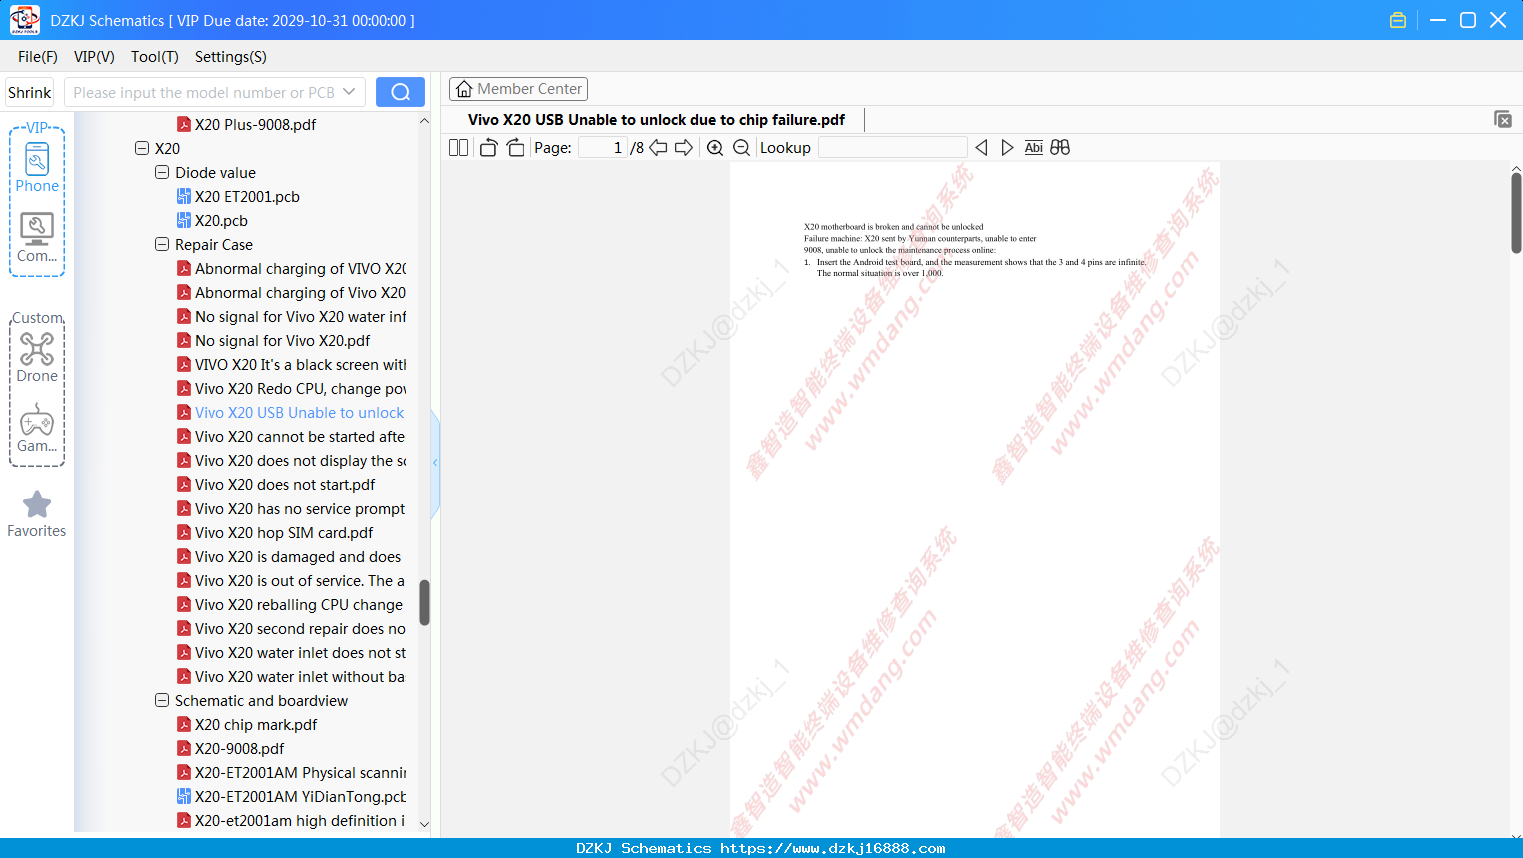1523x858 pixels.
Task: Toggle the two-page view icon
Action: [458, 148]
